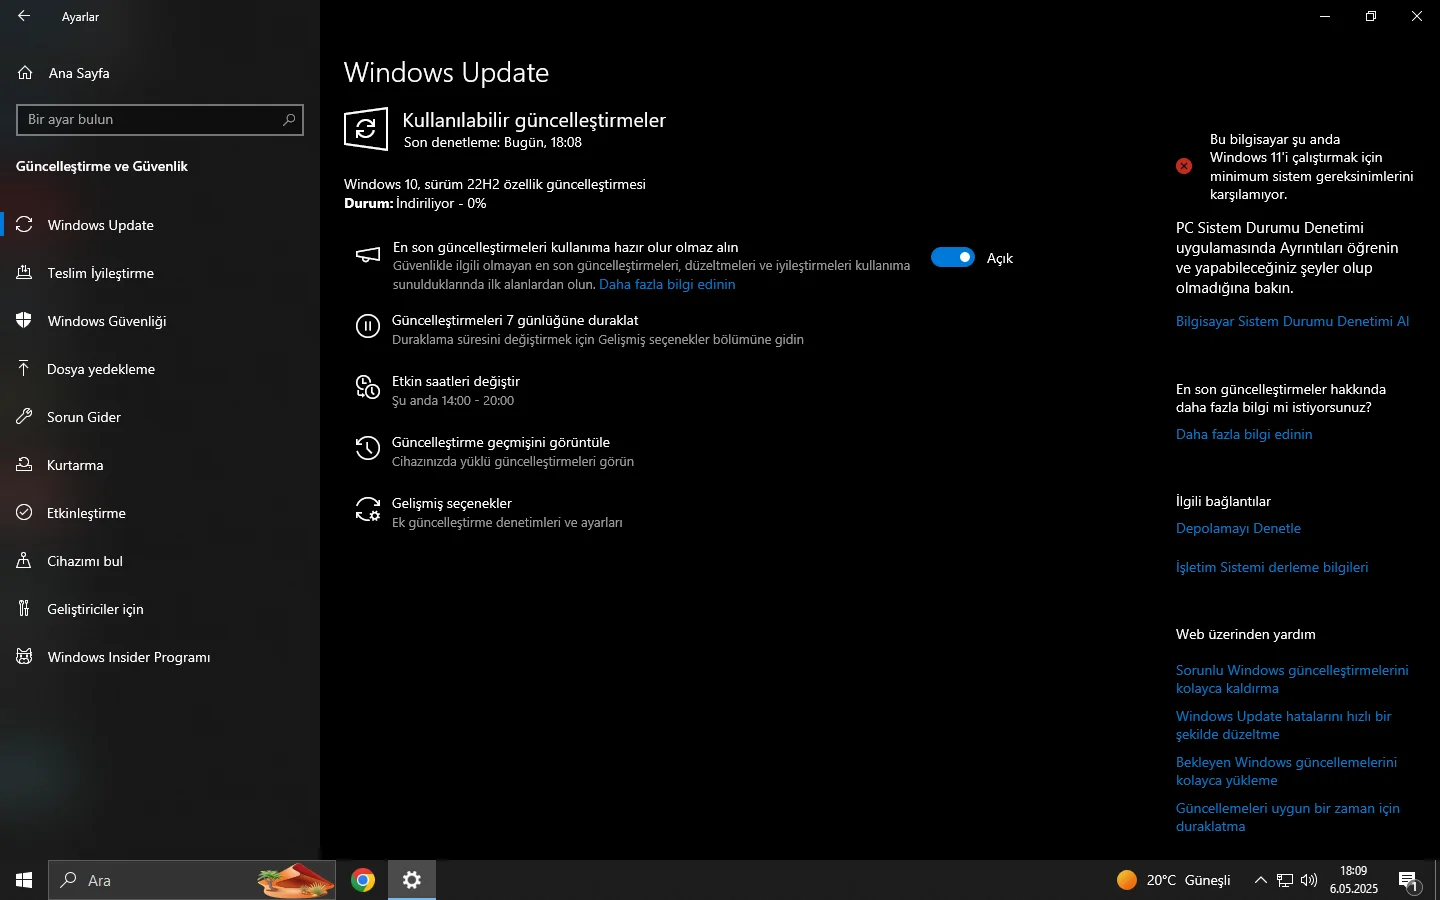Select the Dosya yedekleme upload arrow icon
Image resolution: width=1440 pixels, height=900 pixels.
pos(24,369)
